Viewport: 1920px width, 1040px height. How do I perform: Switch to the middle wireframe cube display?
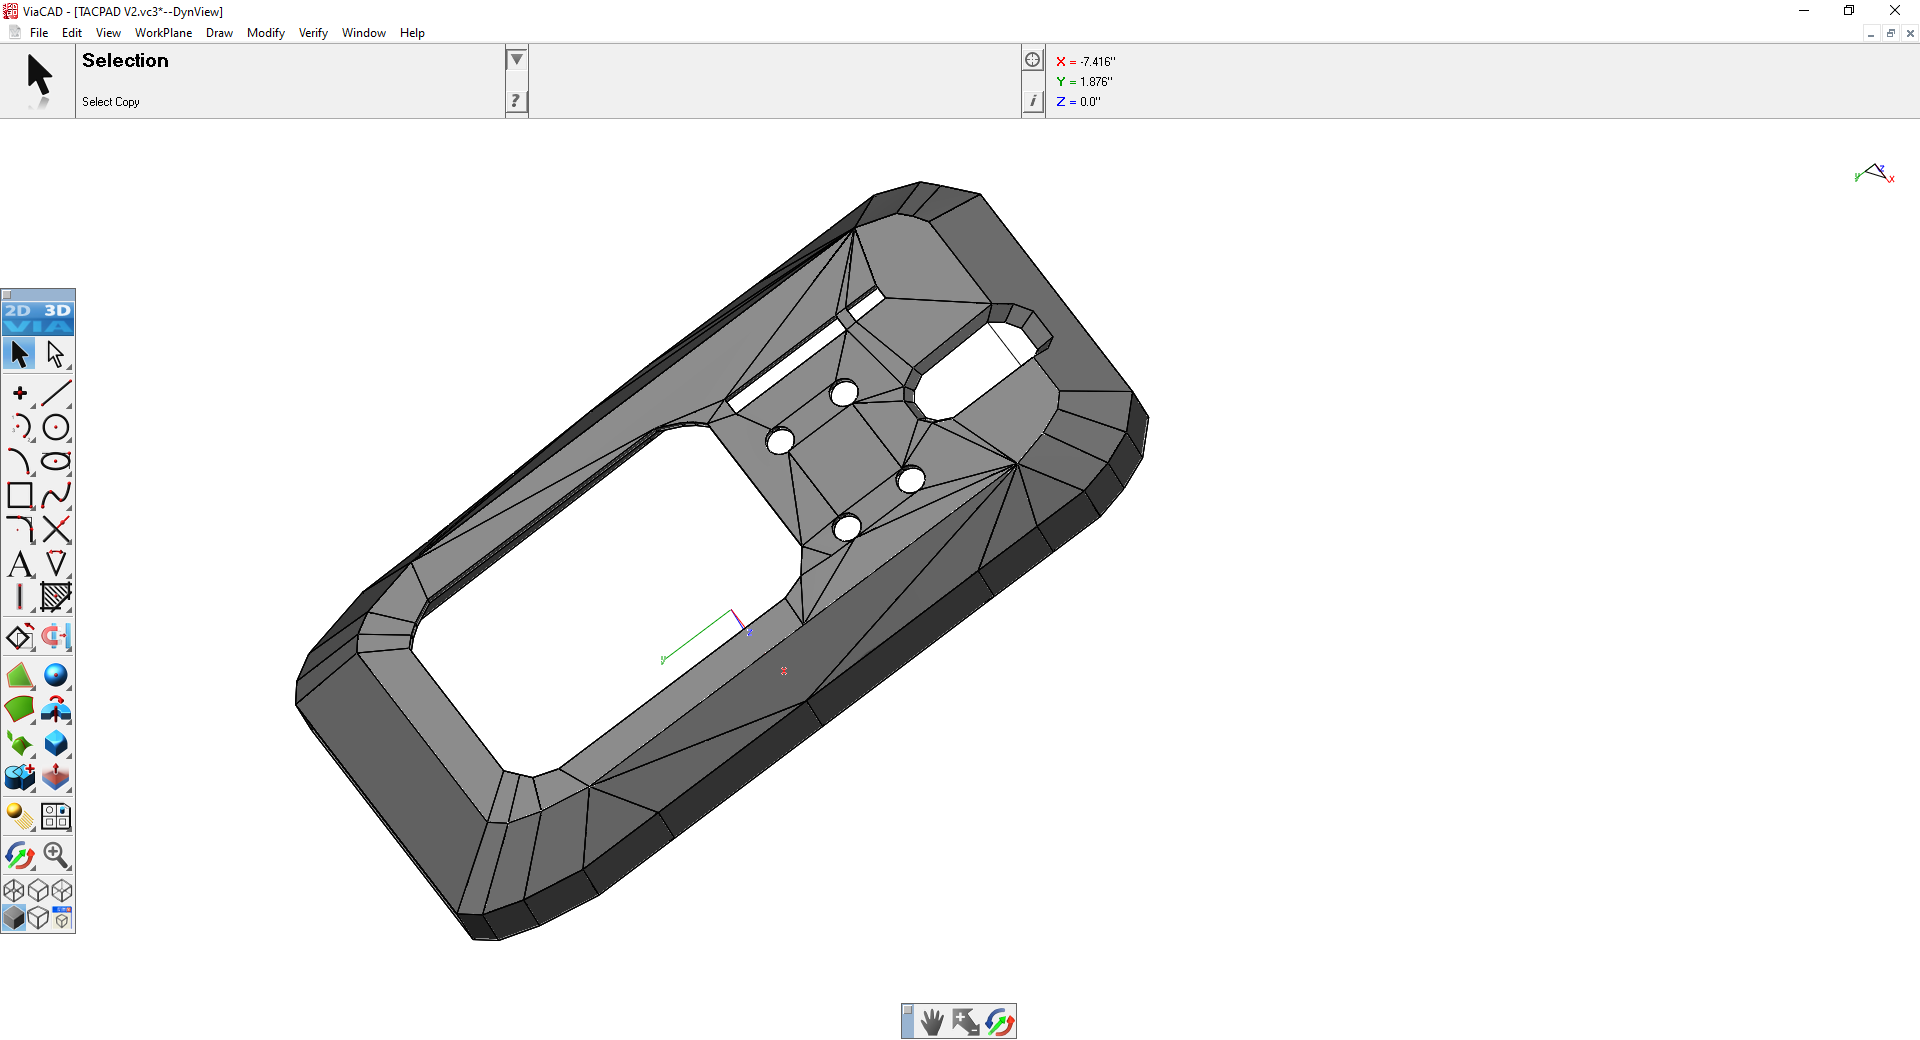(38, 890)
